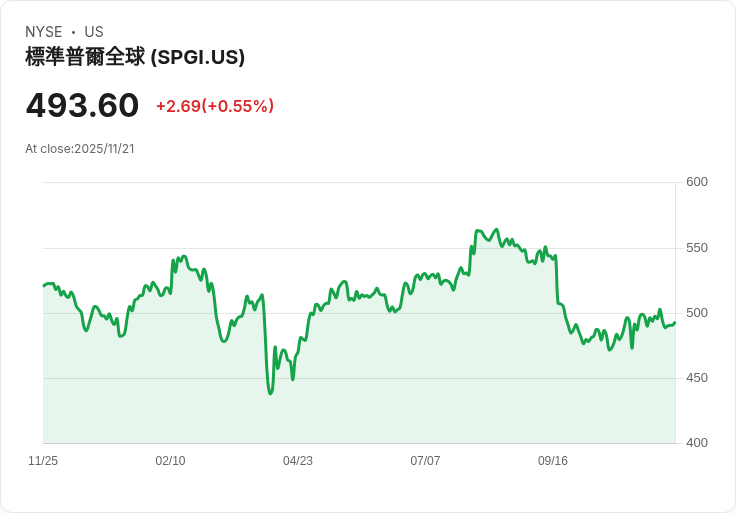Click the NYSE exchange label
736x513 pixels.
click(45, 32)
